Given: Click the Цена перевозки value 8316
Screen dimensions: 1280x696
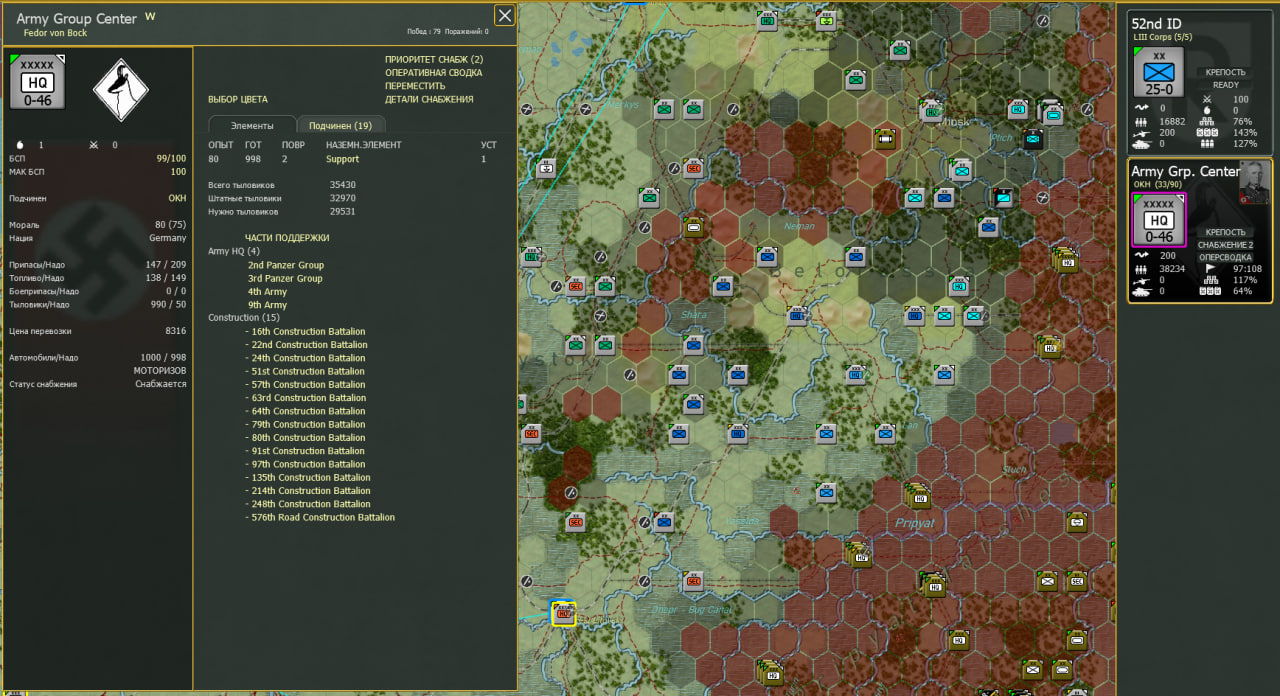Looking at the screenshot, I should (x=175, y=331).
